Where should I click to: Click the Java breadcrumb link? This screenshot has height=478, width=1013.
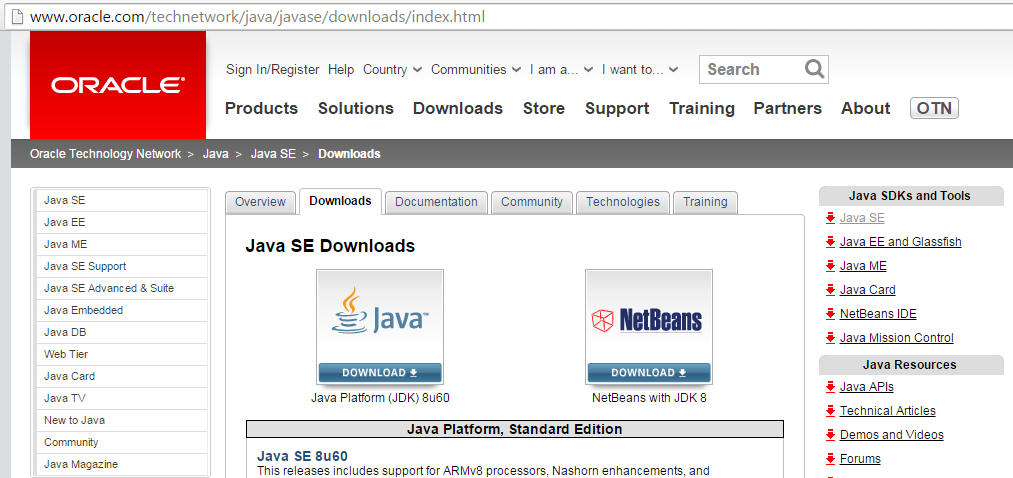[x=216, y=154]
